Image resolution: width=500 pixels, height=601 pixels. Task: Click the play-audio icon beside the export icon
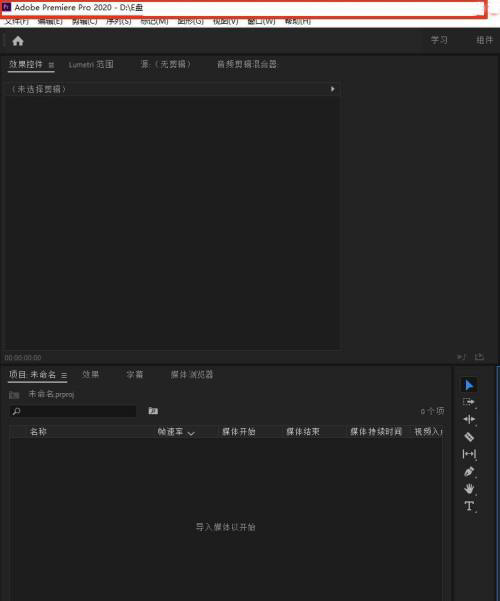pos(461,357)
